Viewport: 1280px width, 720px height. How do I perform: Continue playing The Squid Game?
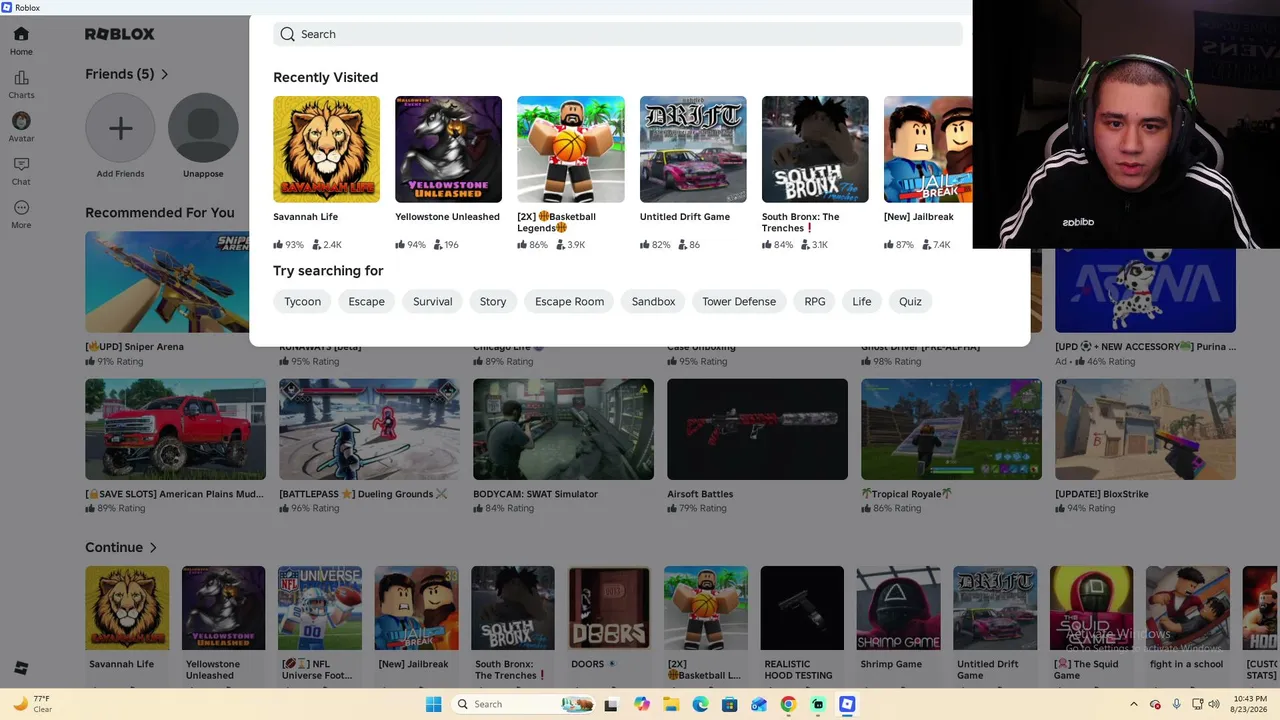1092,608
